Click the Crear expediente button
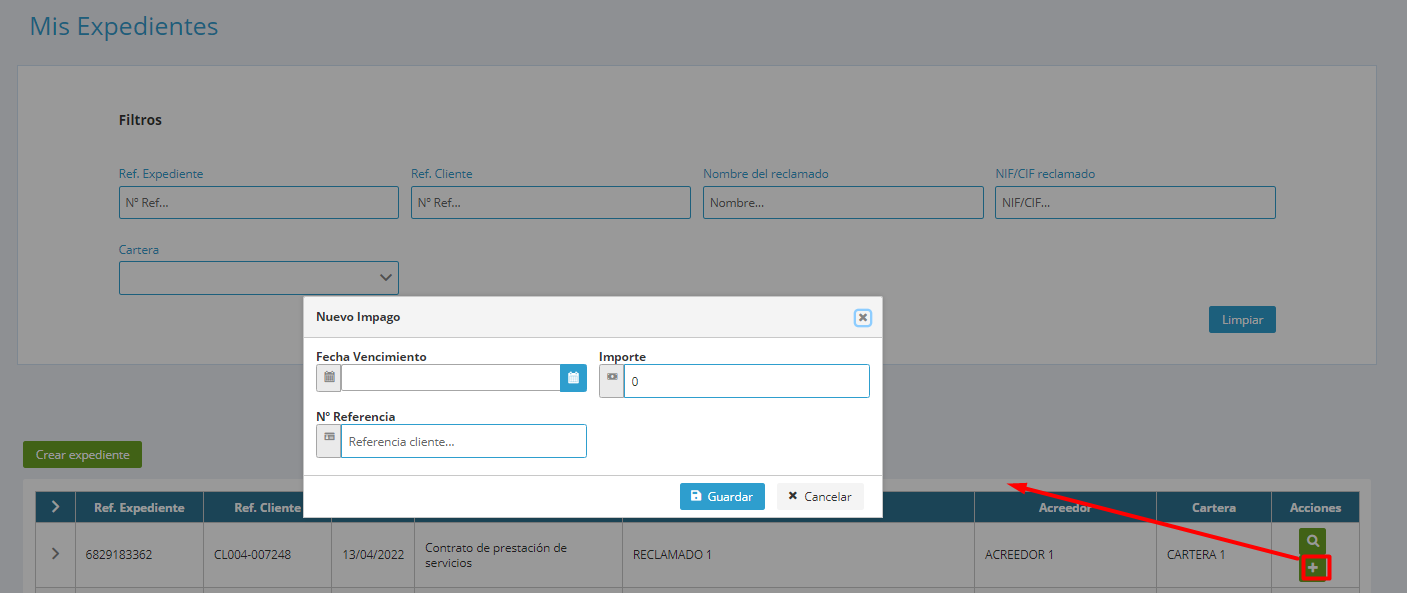This screenshot has width=1407, height=593. pyautogui.click(x=83, y=455)
